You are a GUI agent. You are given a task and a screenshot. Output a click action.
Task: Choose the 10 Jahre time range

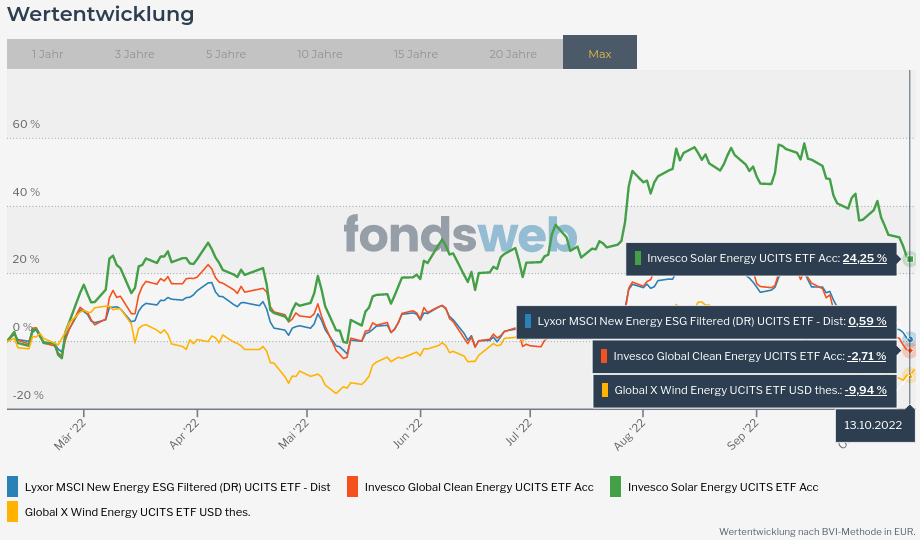[319, 54]
